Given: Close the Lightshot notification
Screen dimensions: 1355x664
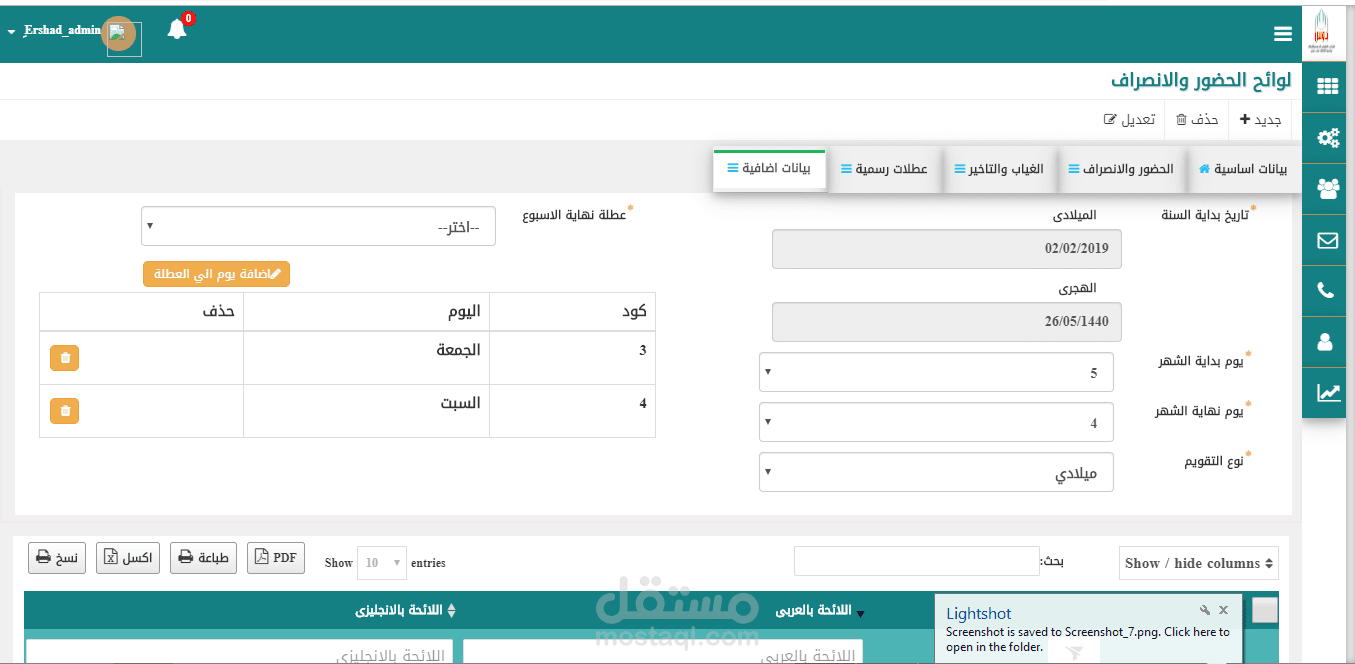Looking at the screenshot, I should click(1223, 610).
